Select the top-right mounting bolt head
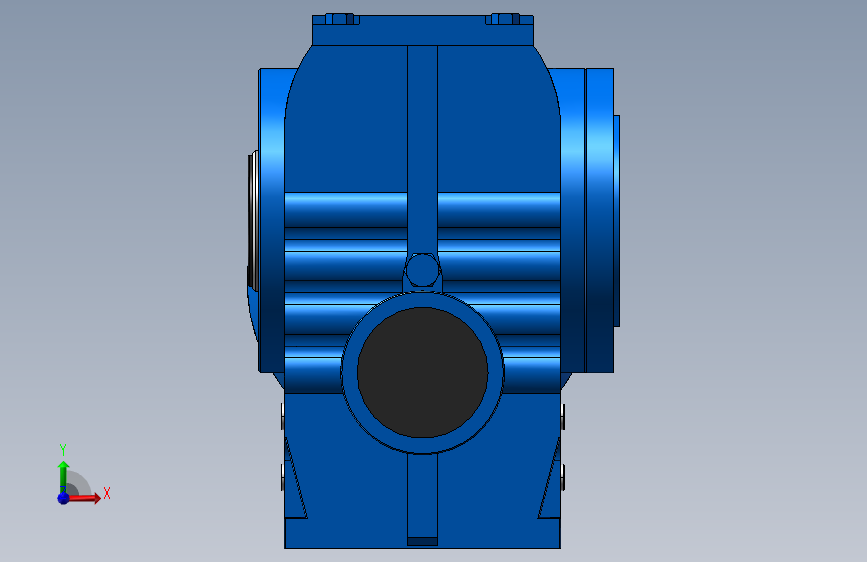The image size is (867, 562). pos(506,19)
